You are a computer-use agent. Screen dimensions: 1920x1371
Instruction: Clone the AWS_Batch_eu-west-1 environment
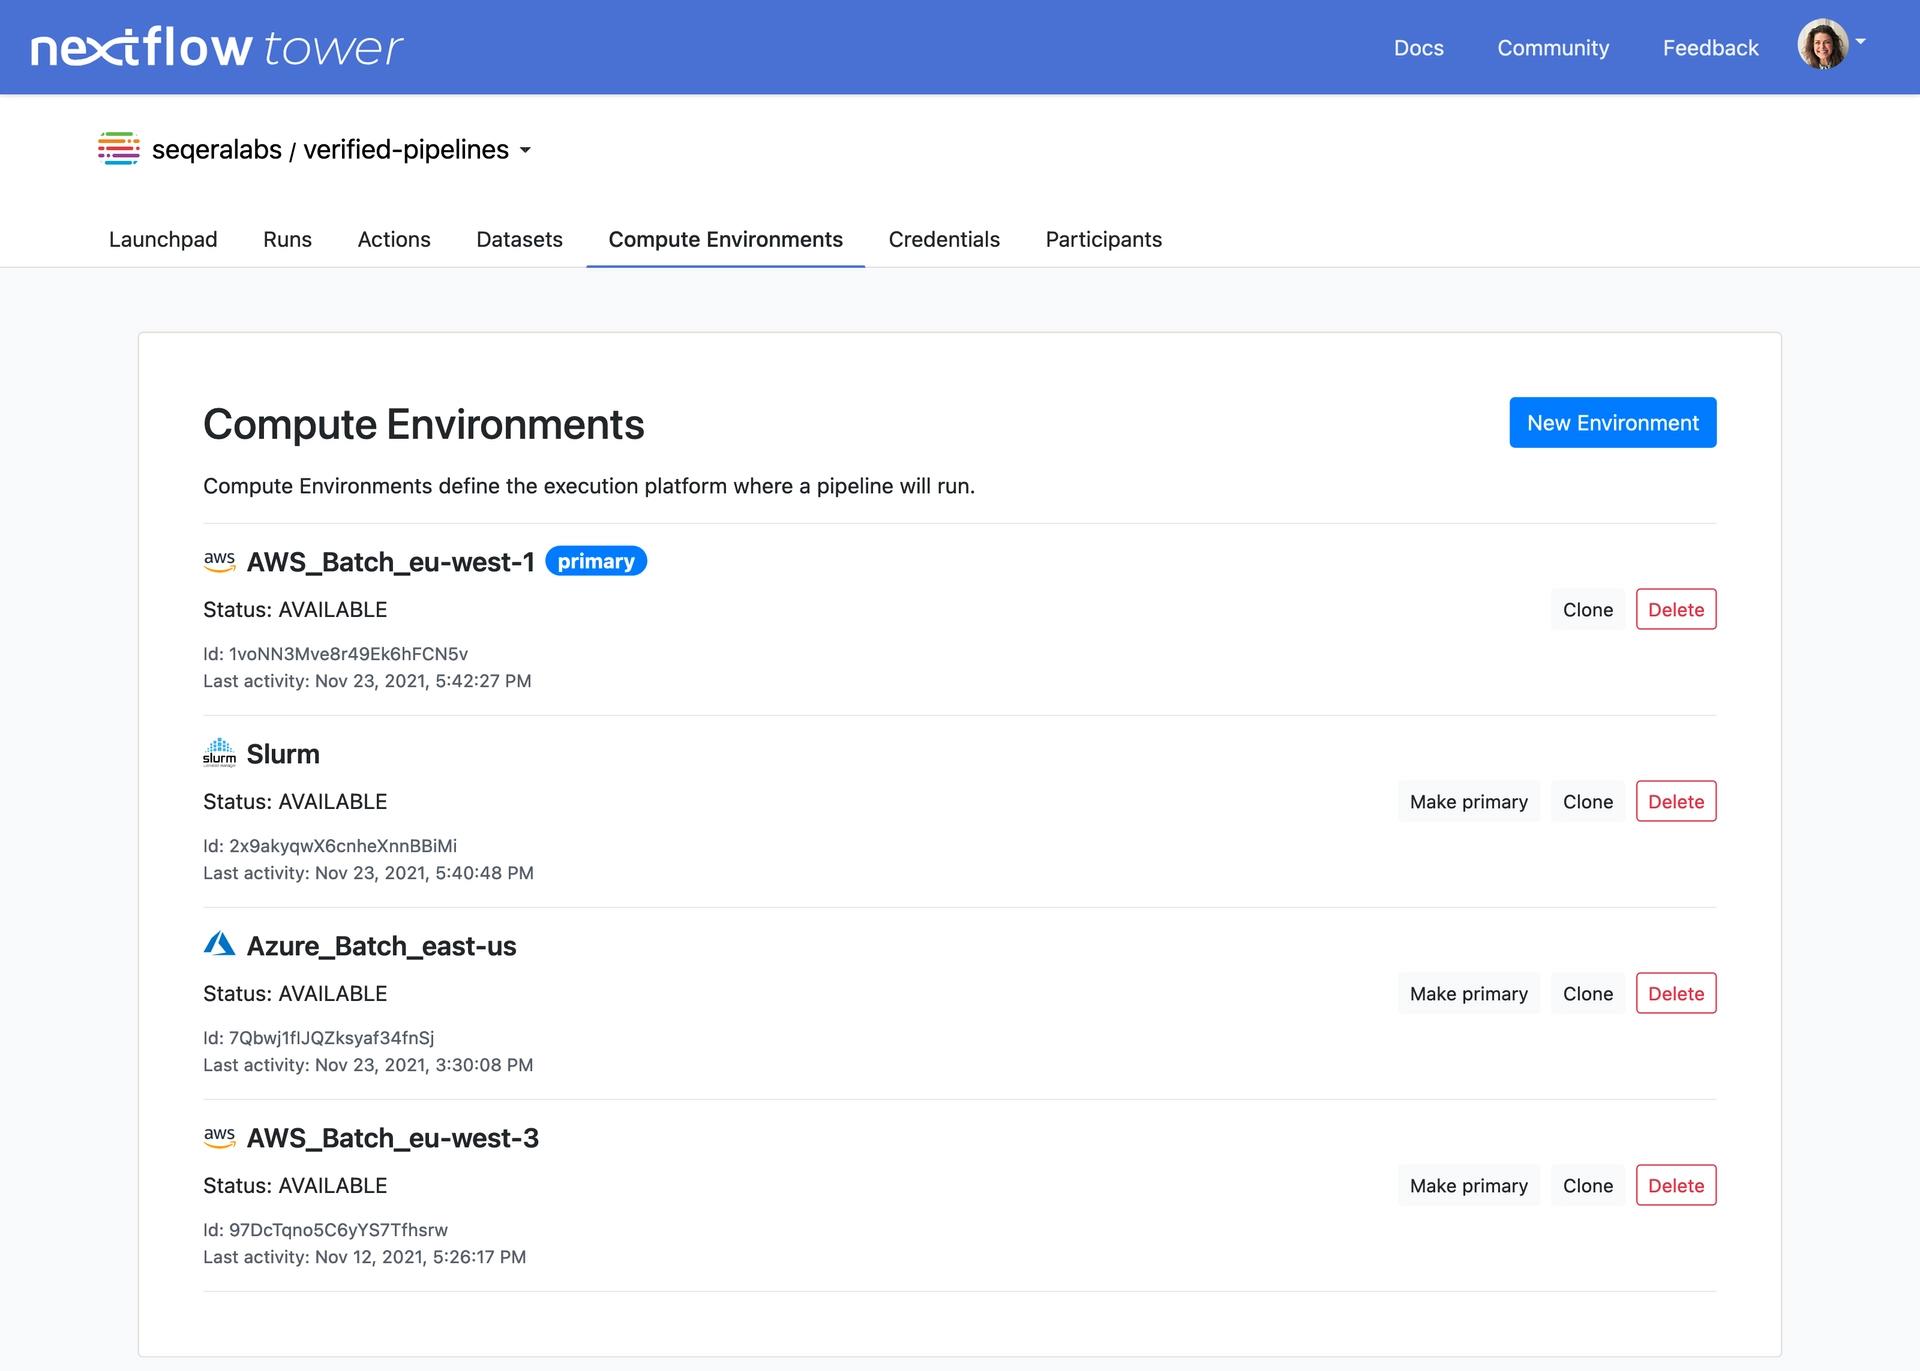1588,610
